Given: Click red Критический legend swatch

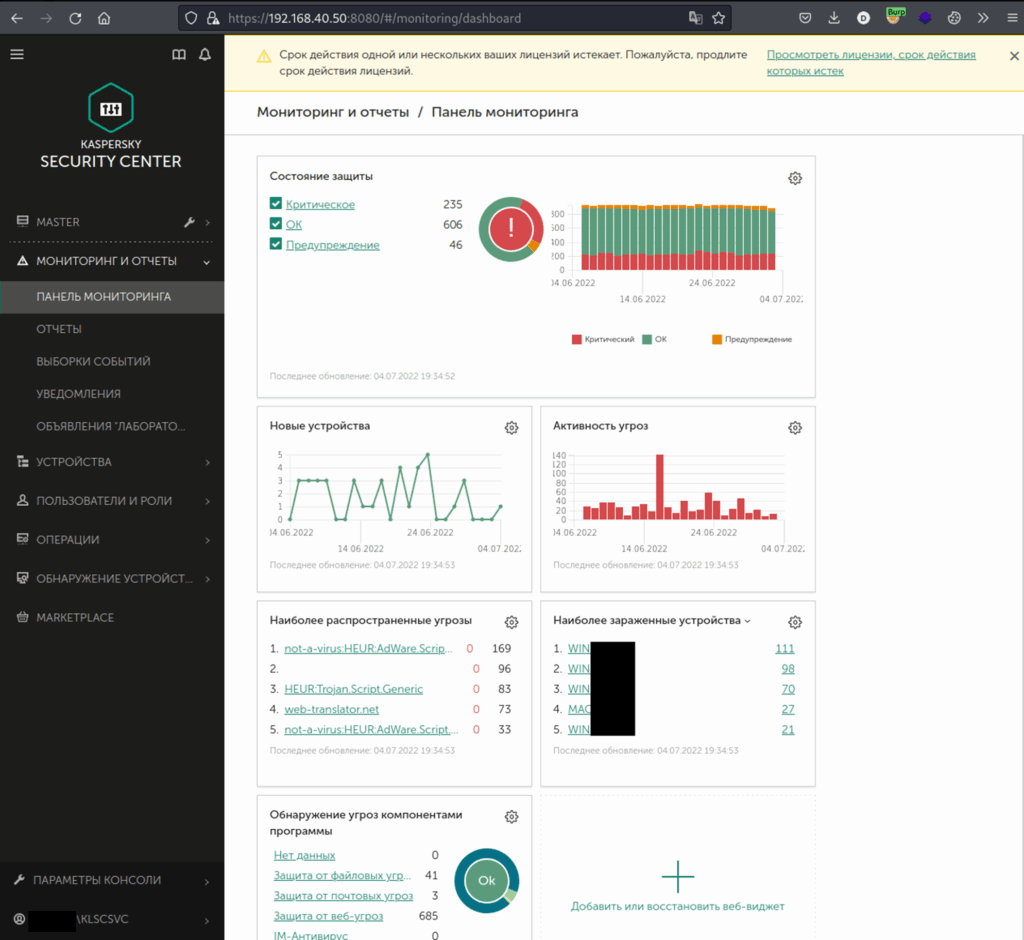Looking at the screenshot, I should pyautogui.click(x=577, y=340).
